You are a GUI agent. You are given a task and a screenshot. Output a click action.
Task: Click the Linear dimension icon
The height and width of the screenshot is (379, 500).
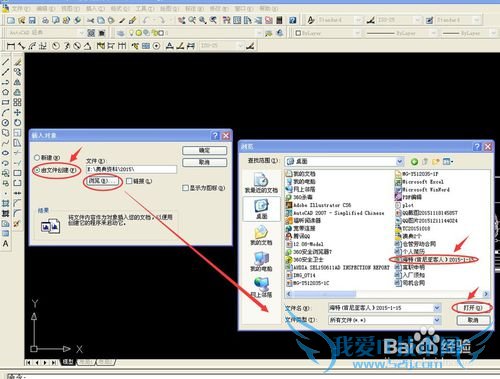(11, 46)
